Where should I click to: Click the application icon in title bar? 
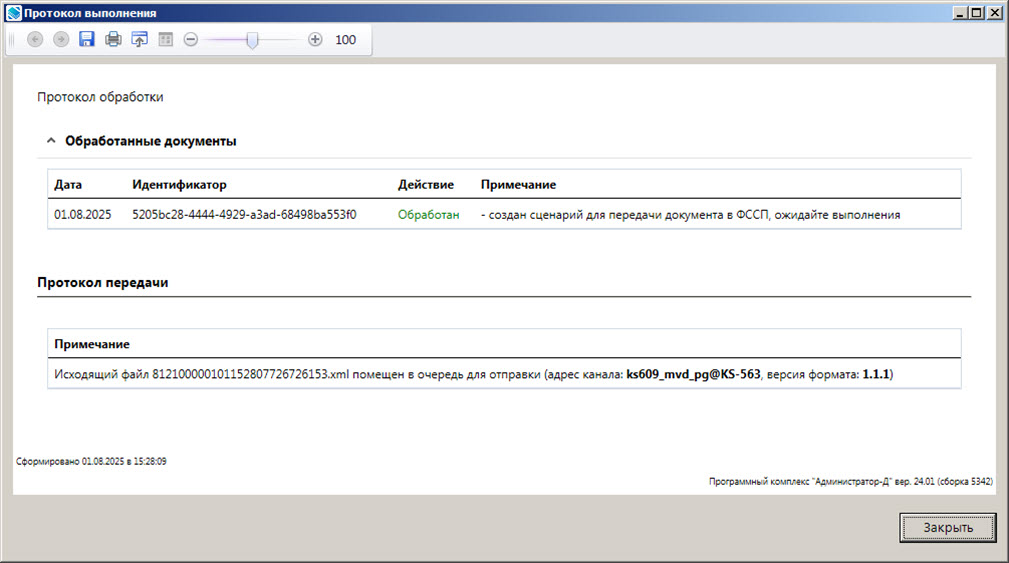13,13
